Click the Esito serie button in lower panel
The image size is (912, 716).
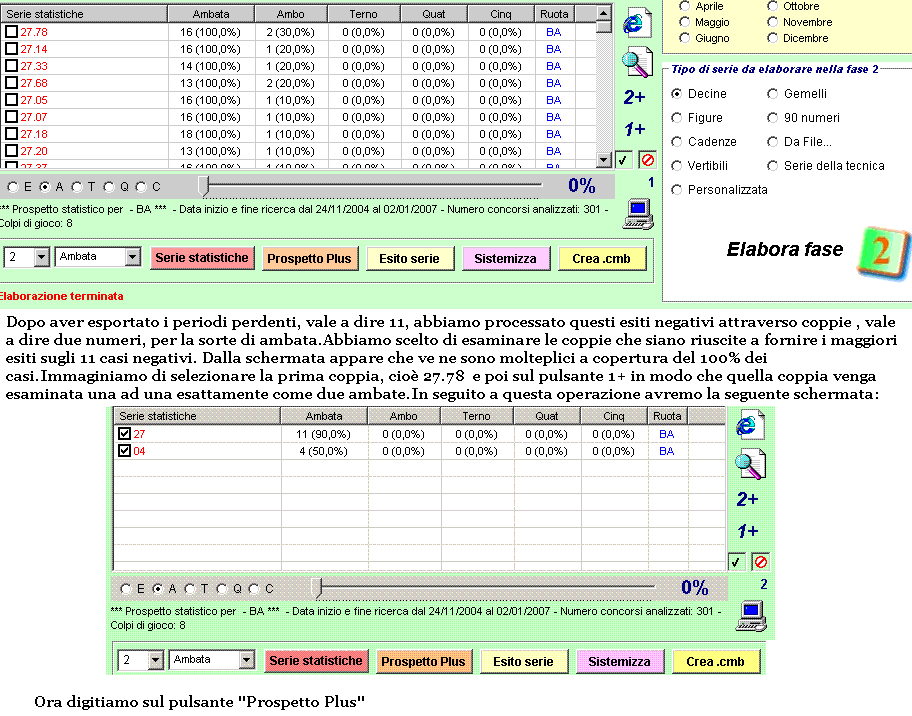pos(523,662)
